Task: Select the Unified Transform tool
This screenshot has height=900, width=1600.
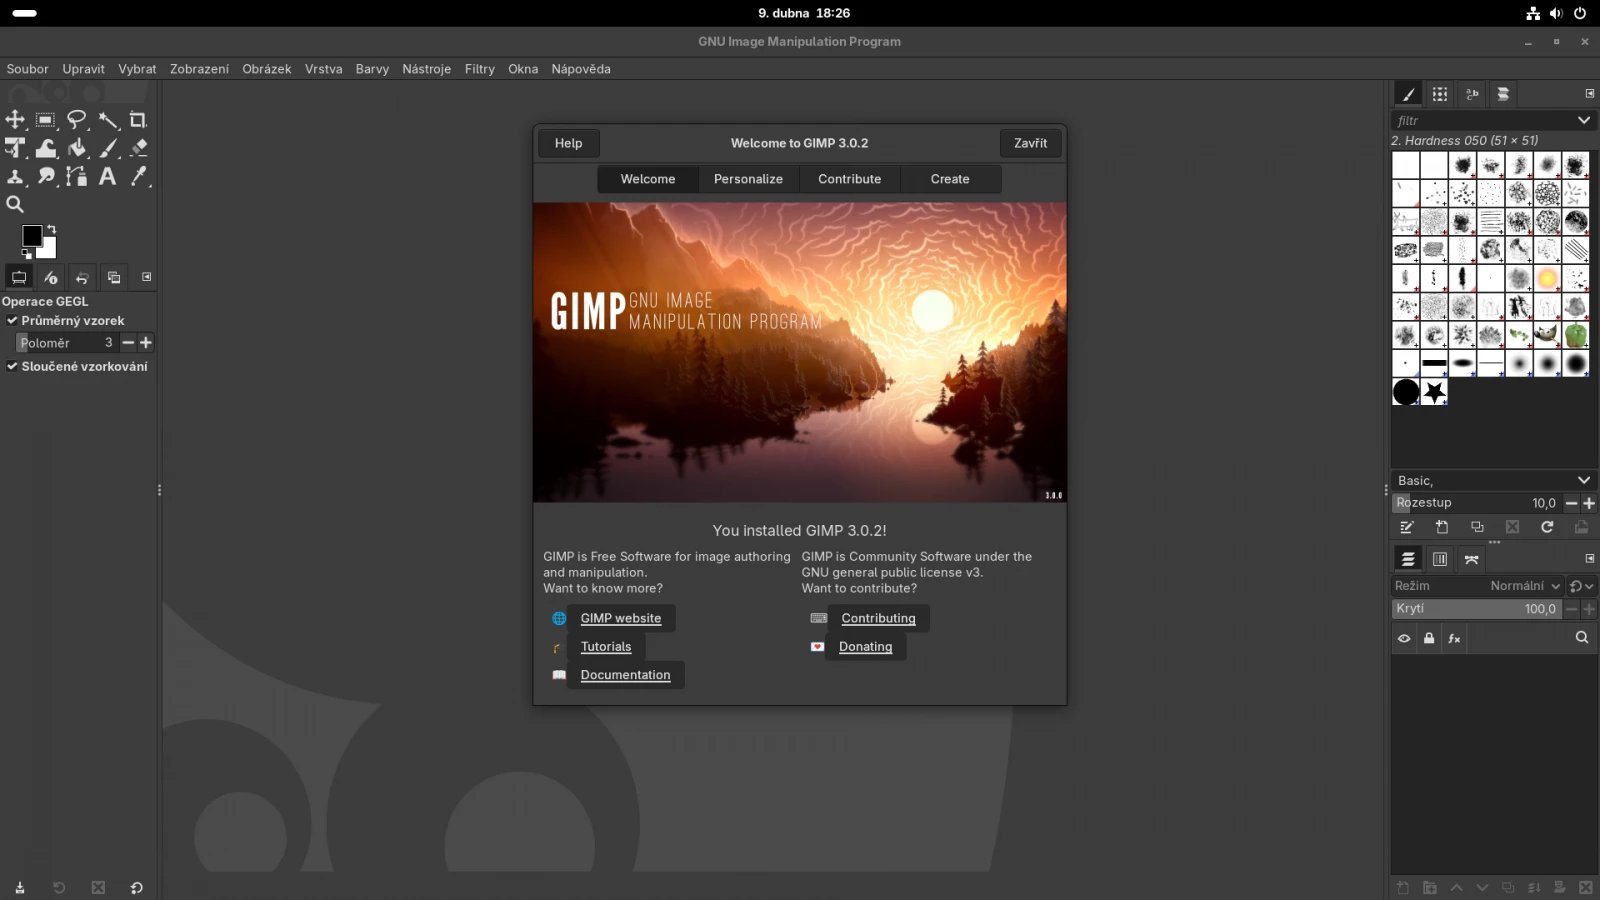Action: tap(15, 148)
